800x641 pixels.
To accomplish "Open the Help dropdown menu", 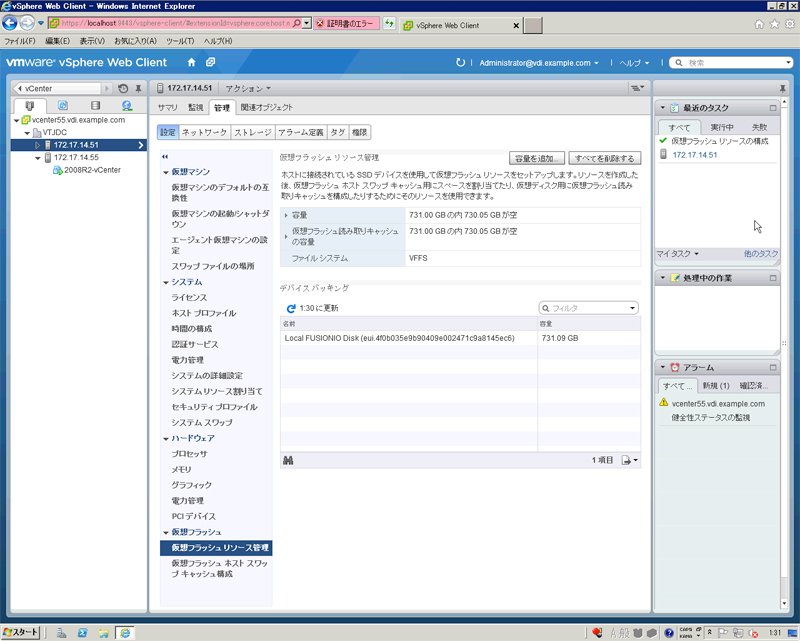I will click(x=634, y=63).
